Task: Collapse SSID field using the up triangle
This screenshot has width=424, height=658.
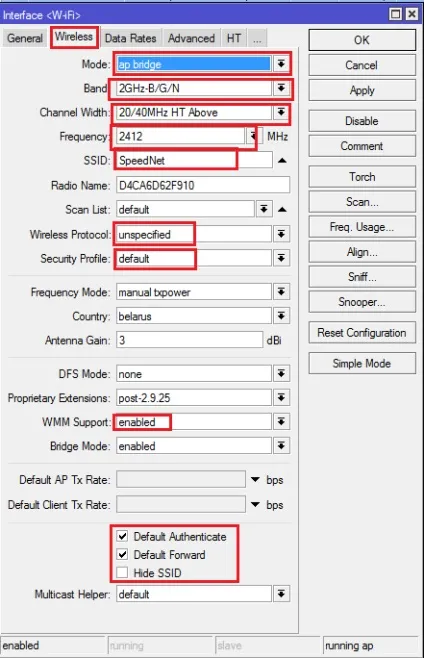Action: pos(282,160)
